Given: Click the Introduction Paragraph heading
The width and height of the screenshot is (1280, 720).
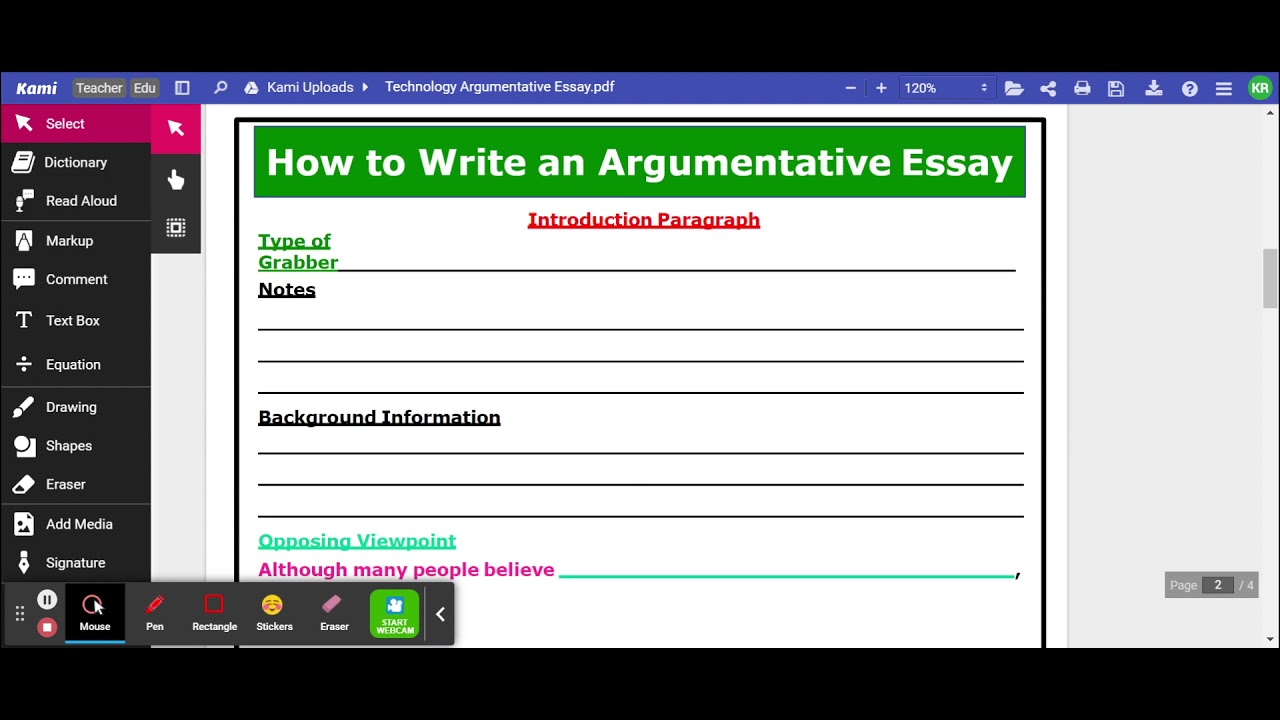Looking at the screenshot, I should point(644,220).
